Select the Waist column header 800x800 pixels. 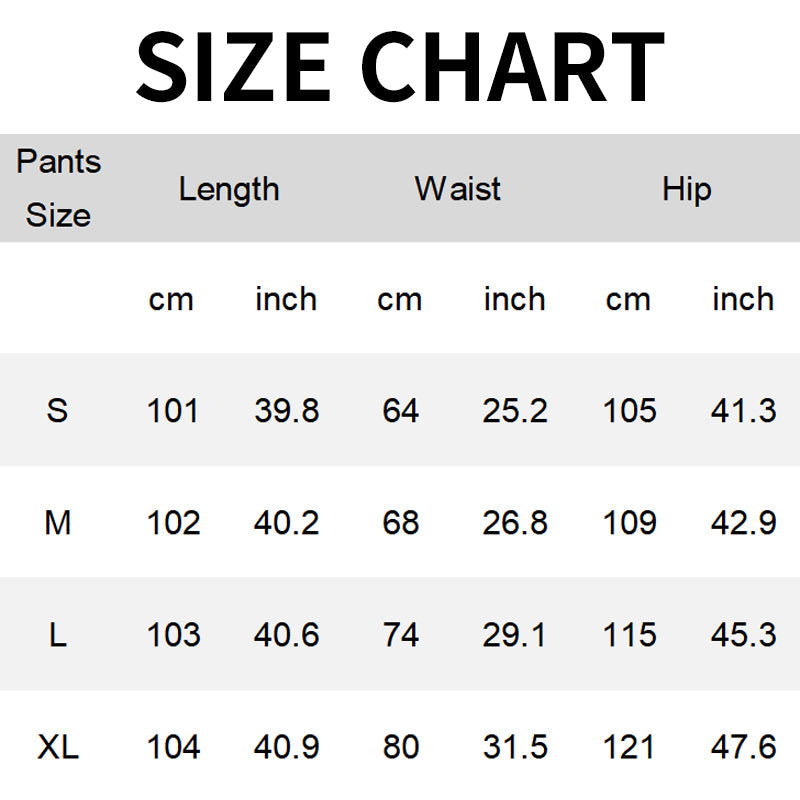[458, 189]
